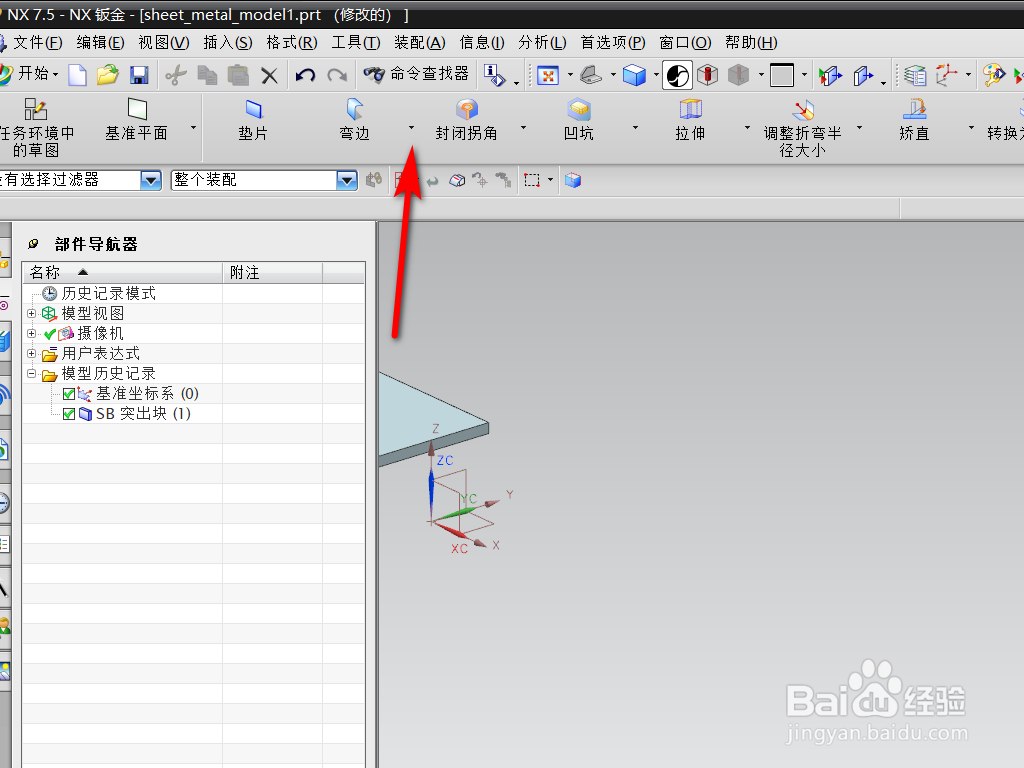1024x768 pixels.
Task: Save the part with the floppy disk icon
Action: pos(139,75)
